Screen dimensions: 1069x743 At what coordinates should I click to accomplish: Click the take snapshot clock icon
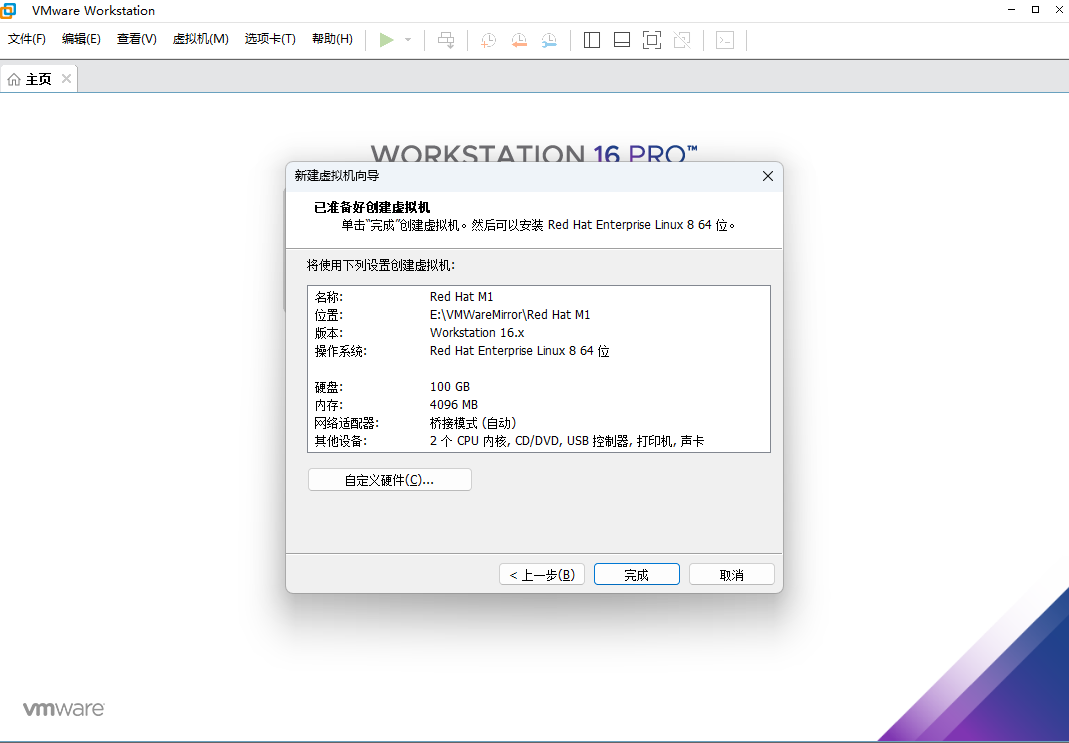point(488,40)
